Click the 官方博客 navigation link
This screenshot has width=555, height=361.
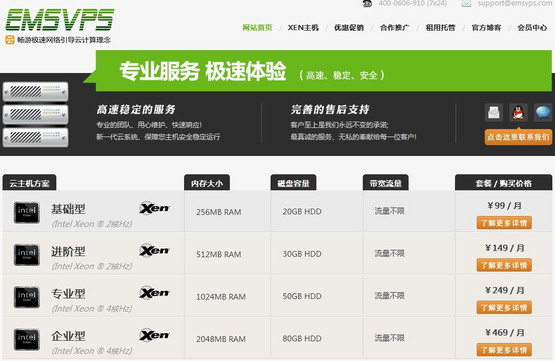coord(486,28)
